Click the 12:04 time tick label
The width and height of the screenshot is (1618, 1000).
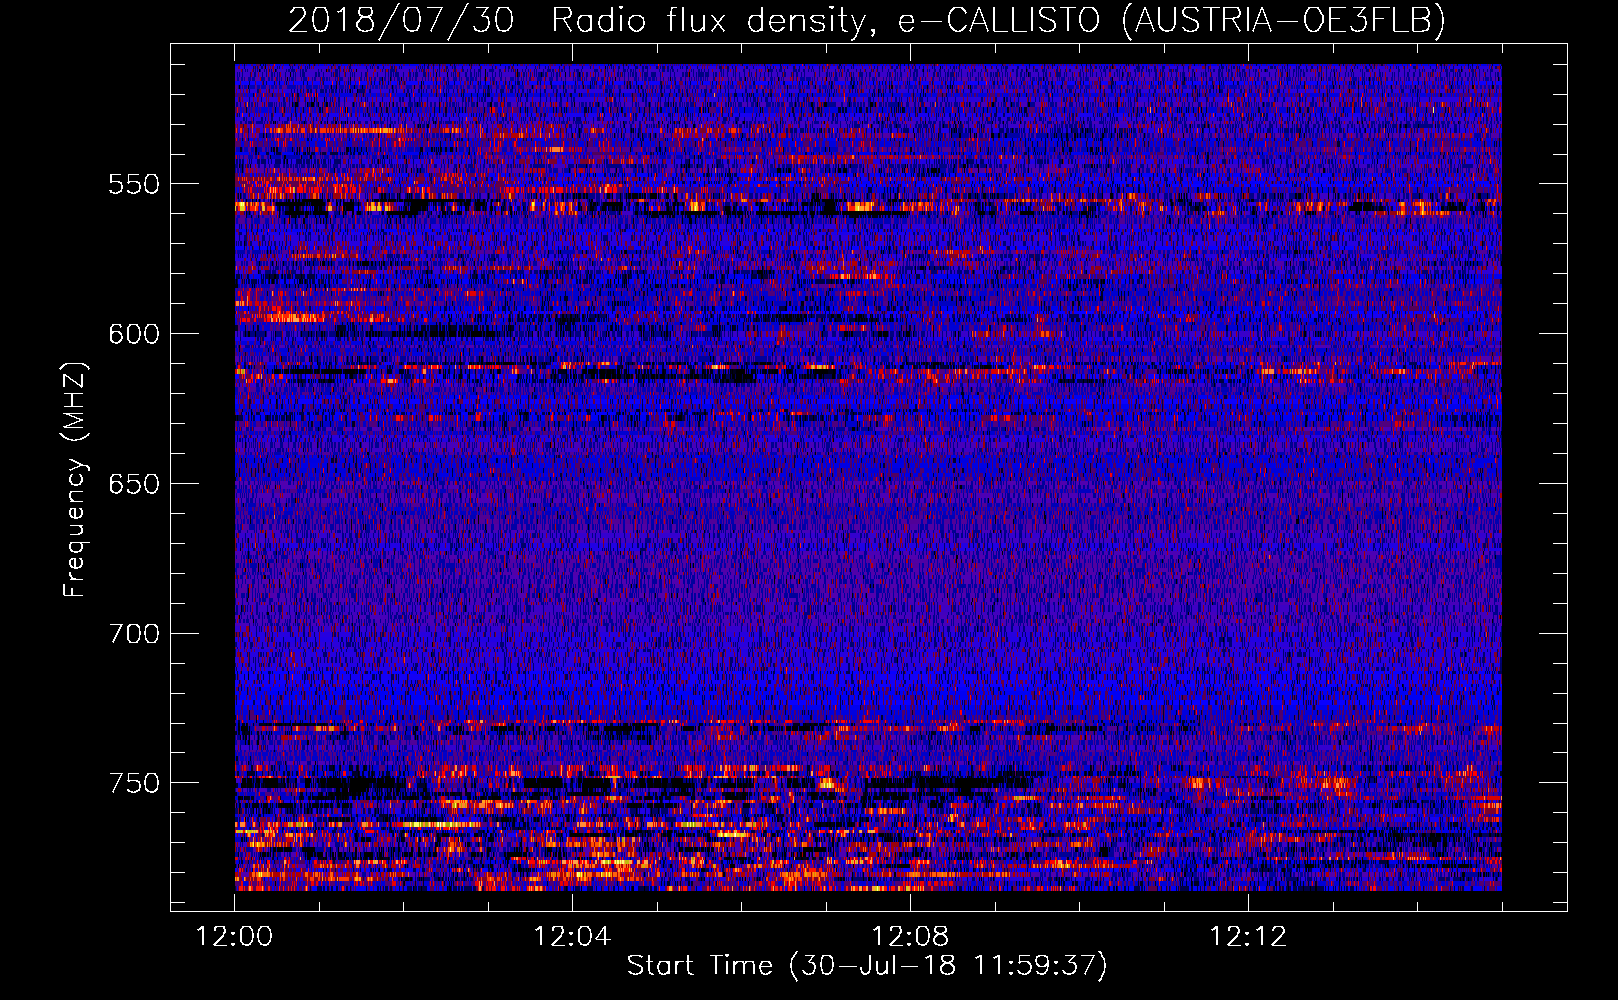pos(572,937)
